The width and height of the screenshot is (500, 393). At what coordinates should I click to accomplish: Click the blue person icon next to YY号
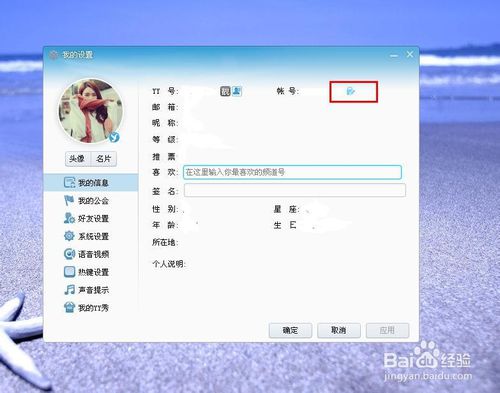(237, 91)
